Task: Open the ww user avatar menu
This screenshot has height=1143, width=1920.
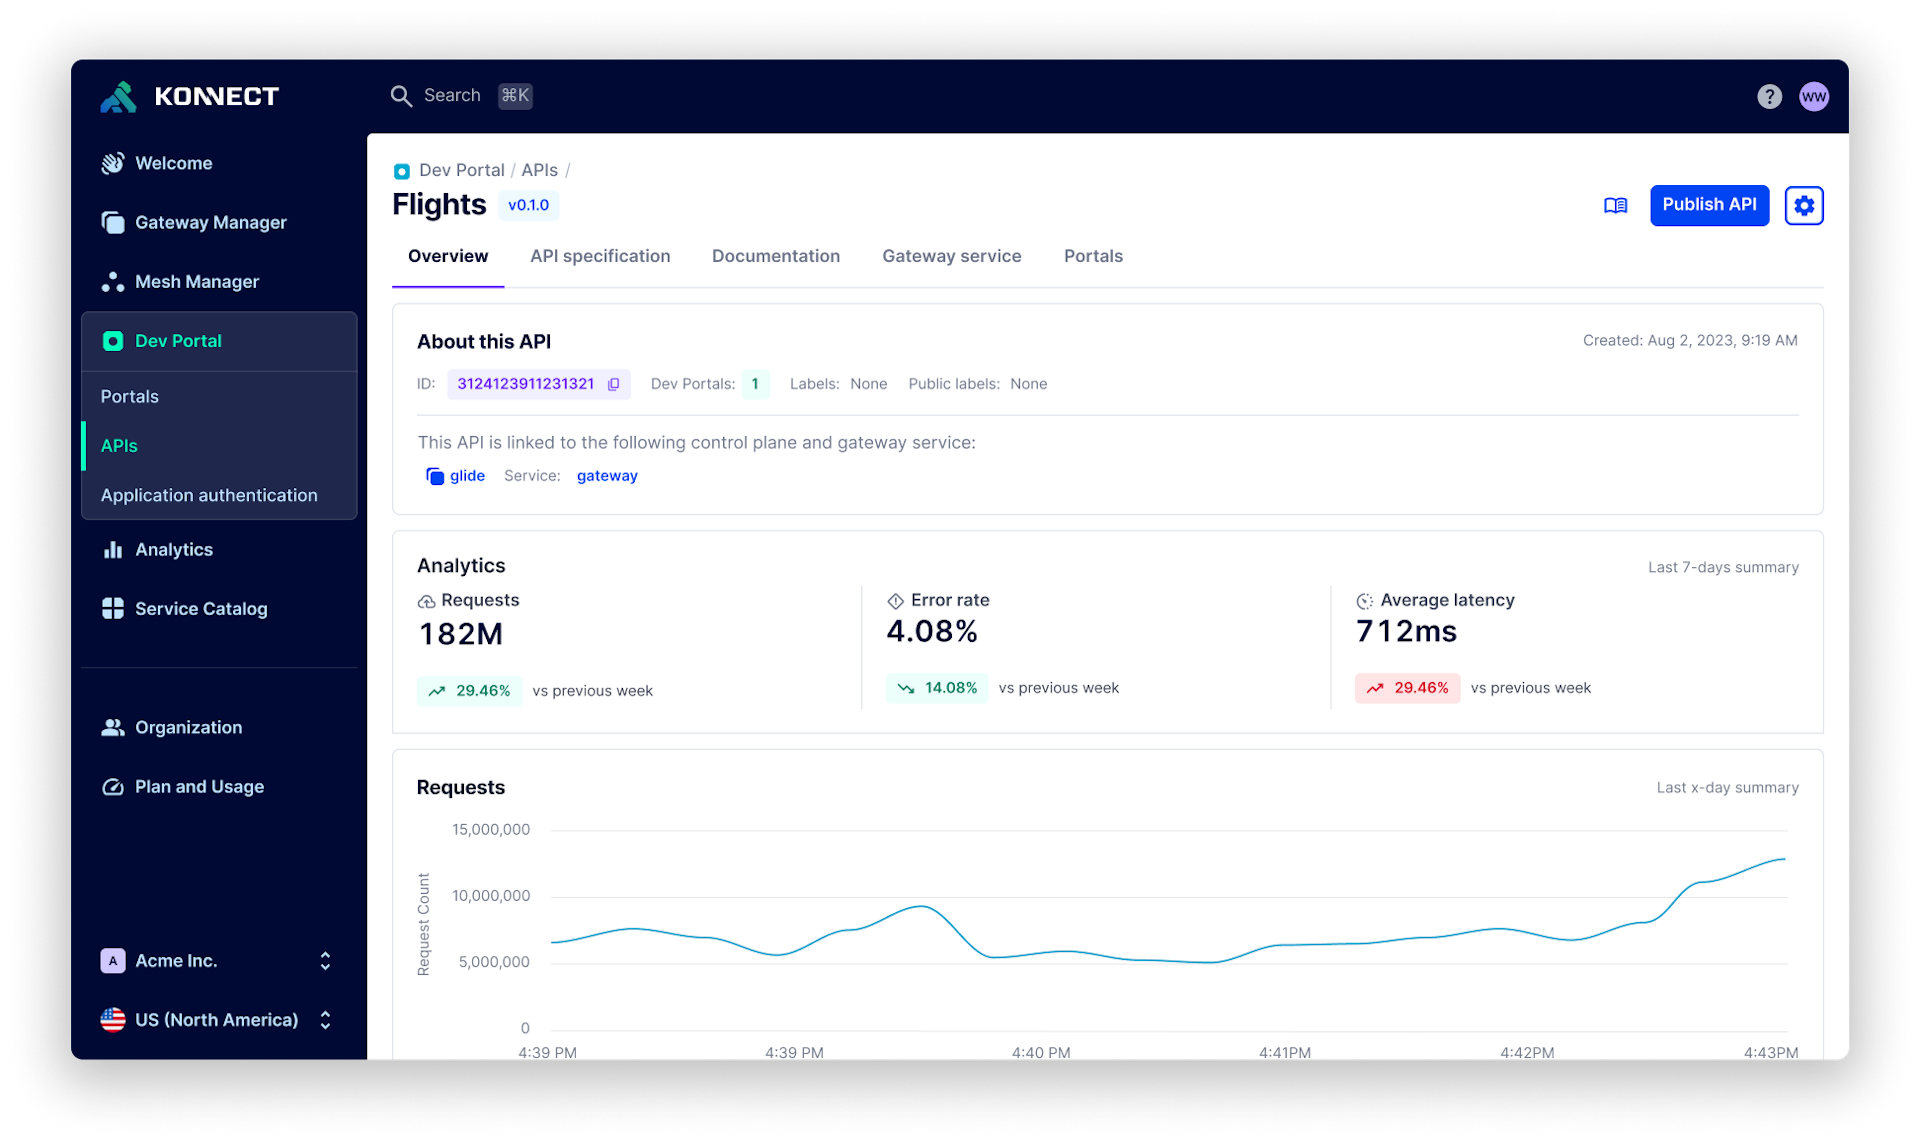Action: click(x=1815, y=95)
